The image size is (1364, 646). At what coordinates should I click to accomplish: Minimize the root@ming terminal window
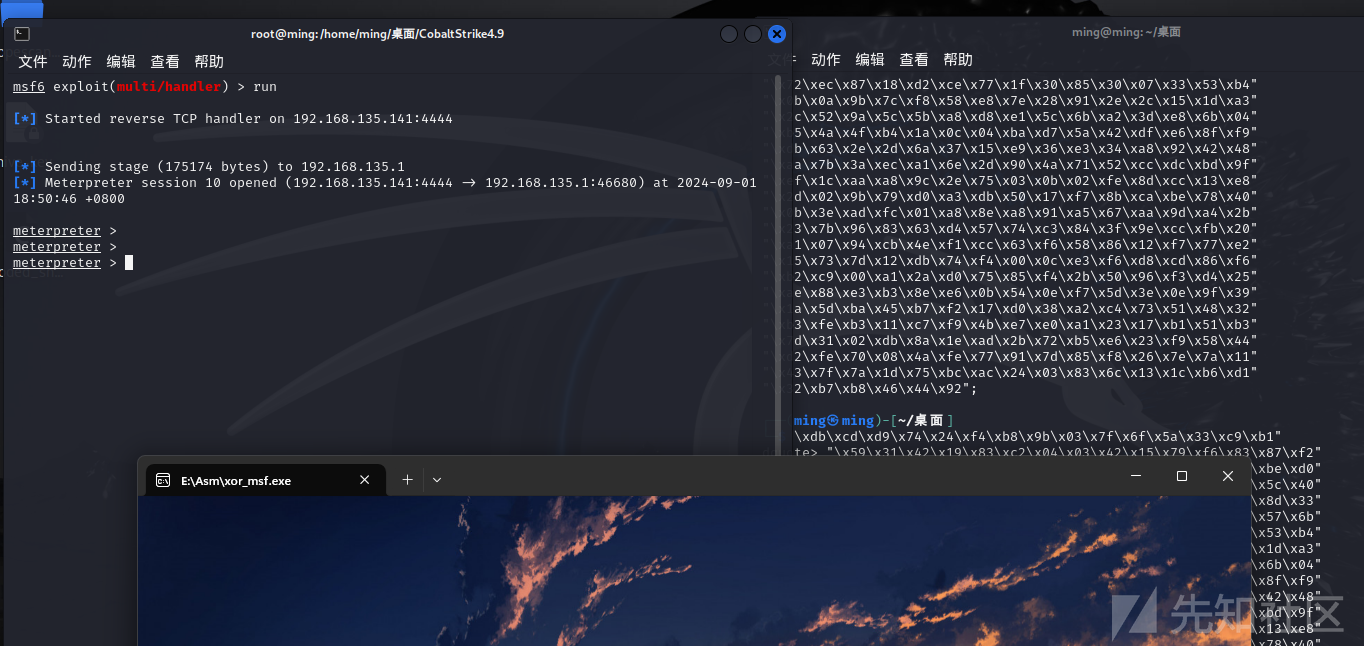(729, 34)
